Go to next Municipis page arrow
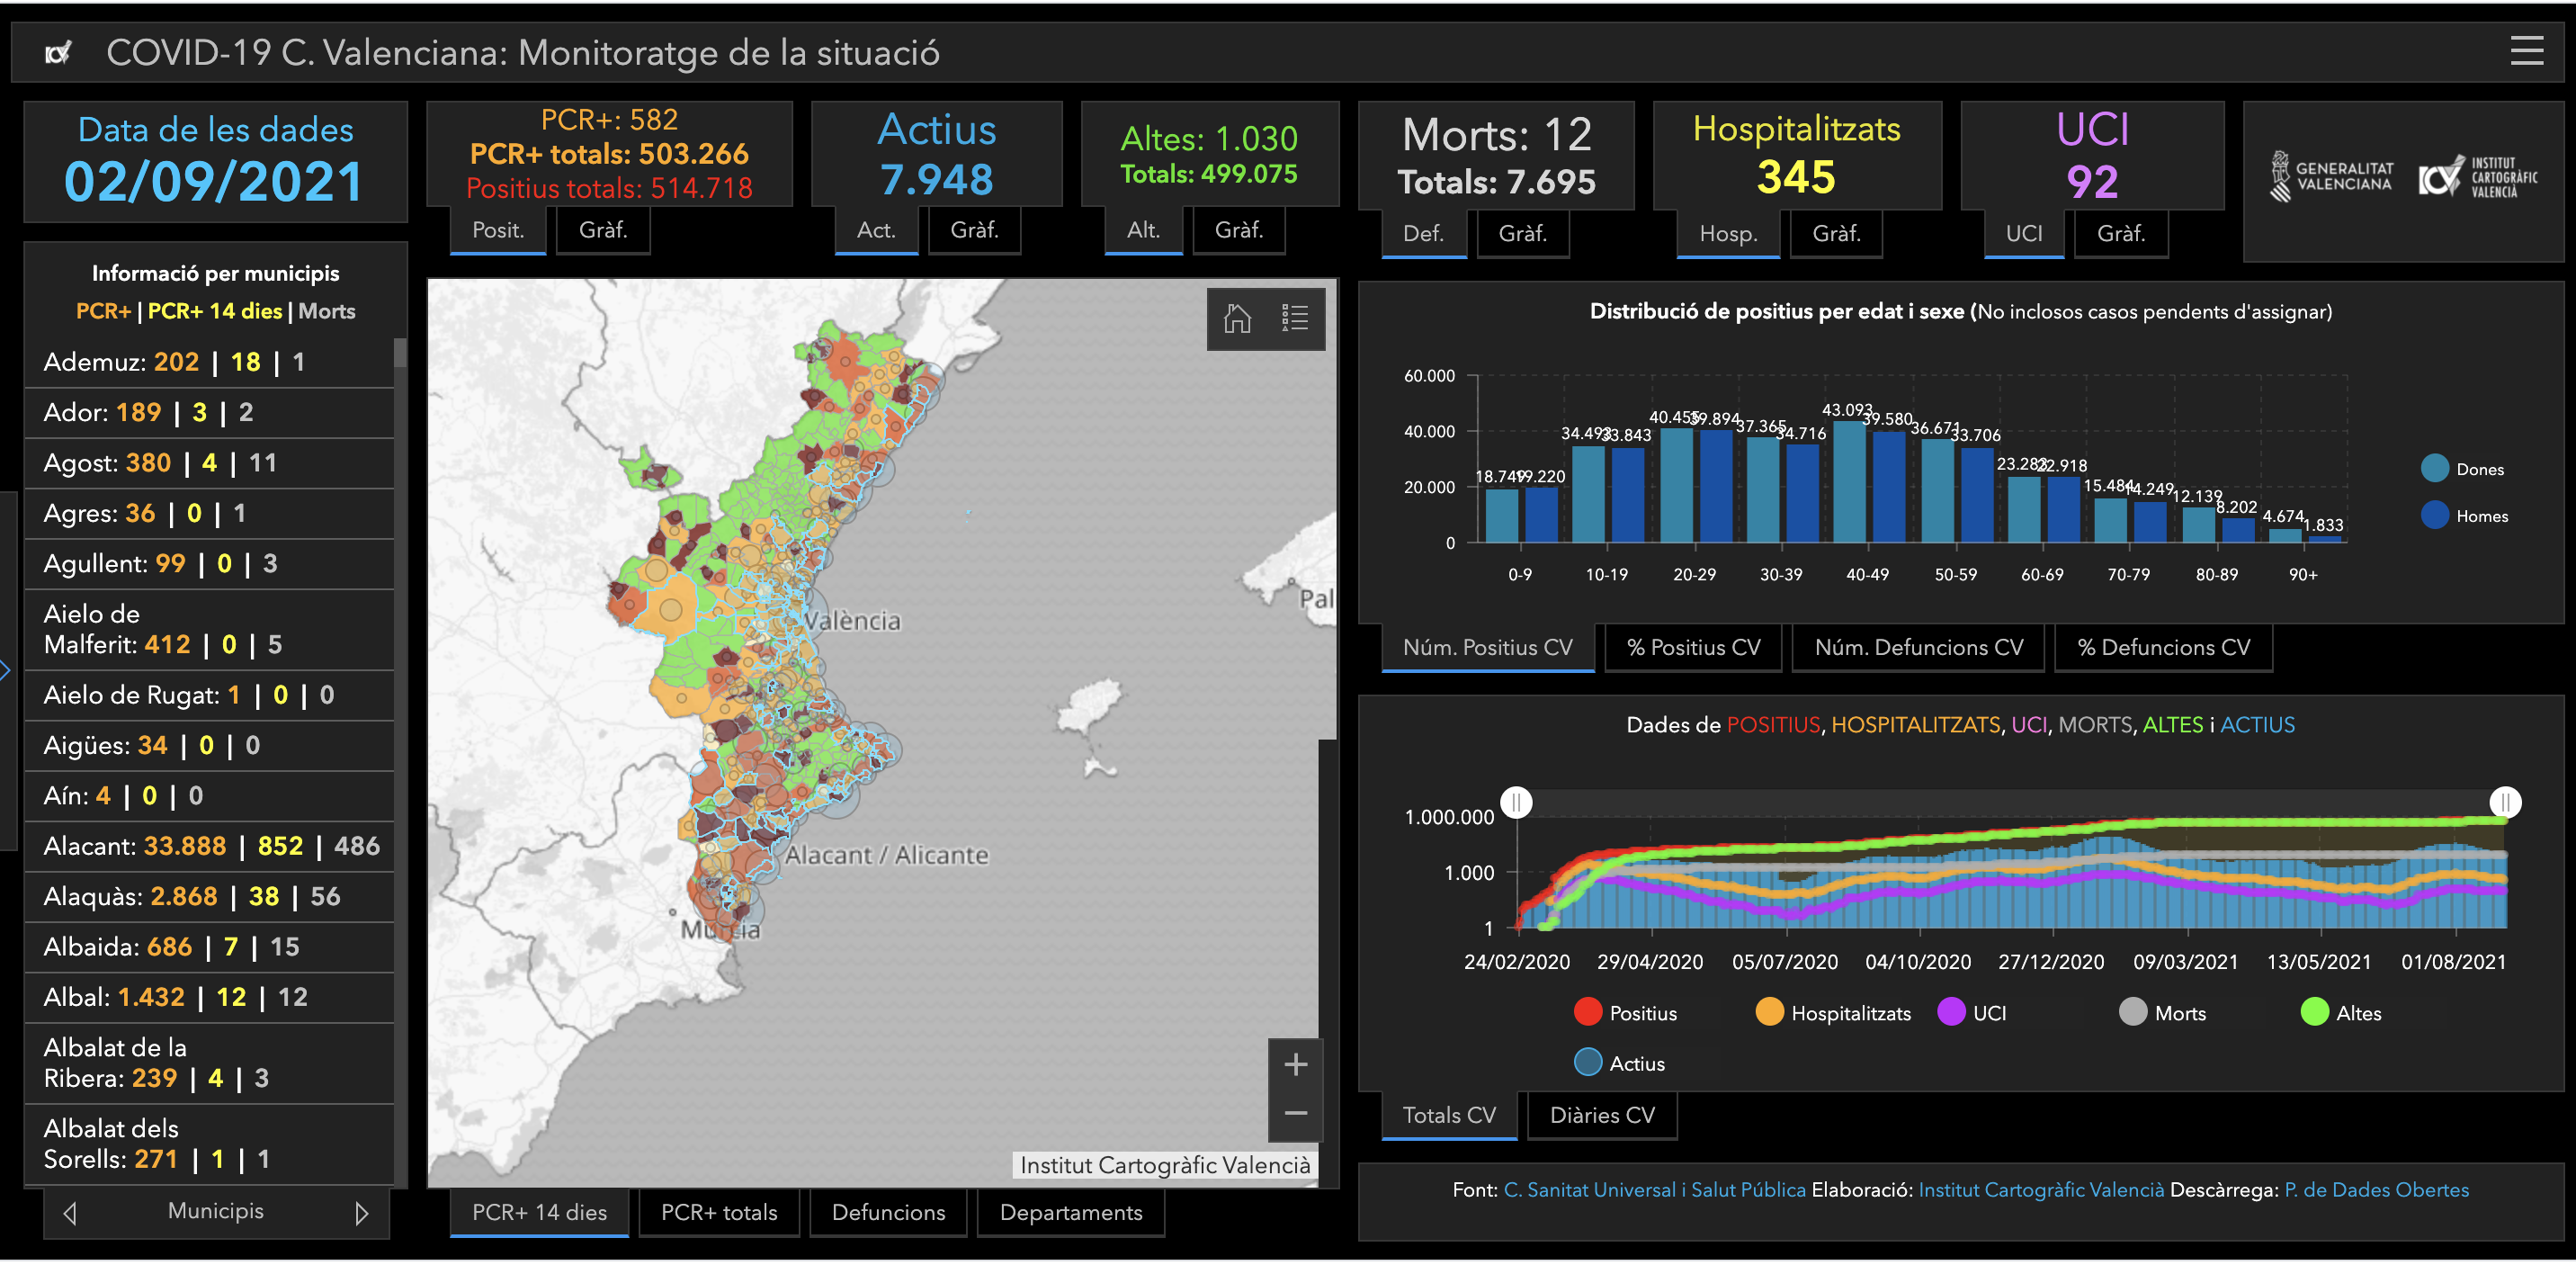This screenshot has width=2576, height=1265. [x=361, y=1213]
